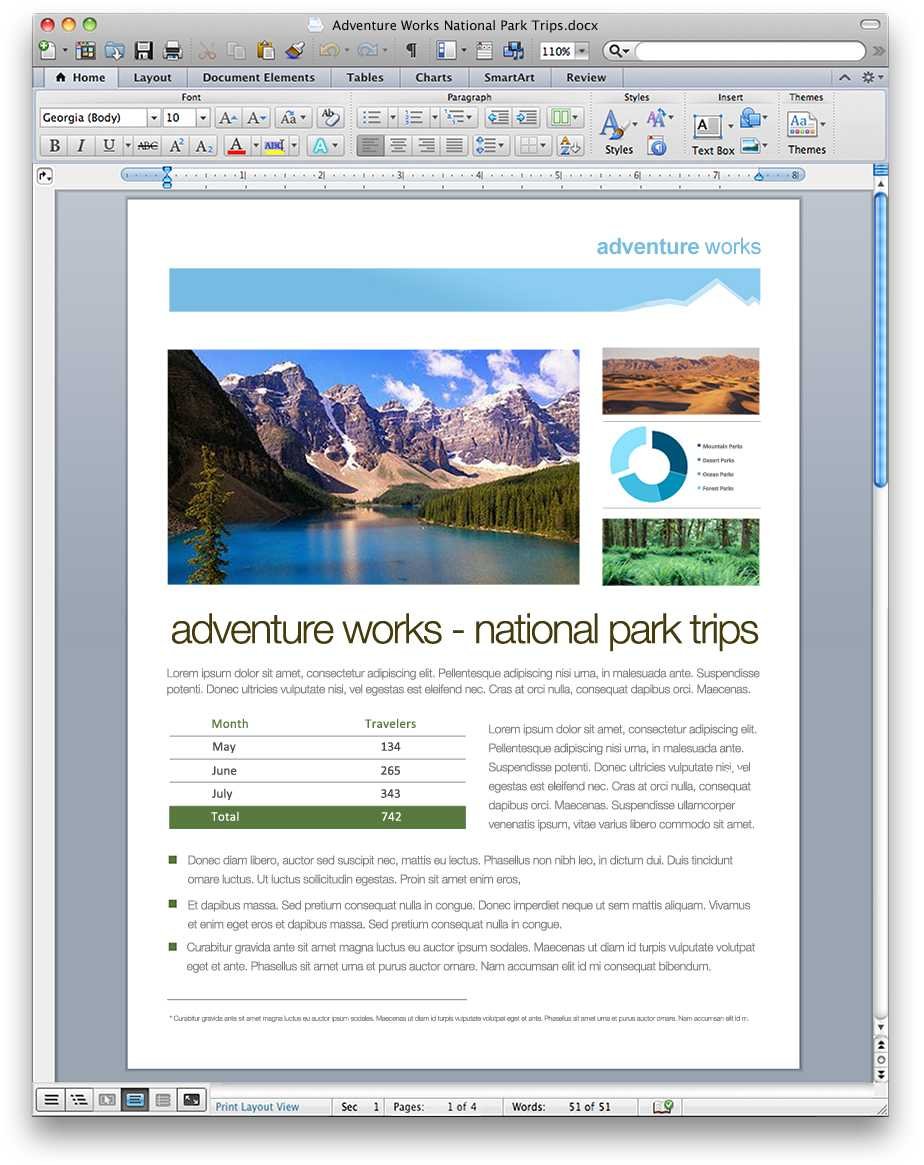Select the Format Painter brush icon
924x1165 pixels.
pos(294,51)
